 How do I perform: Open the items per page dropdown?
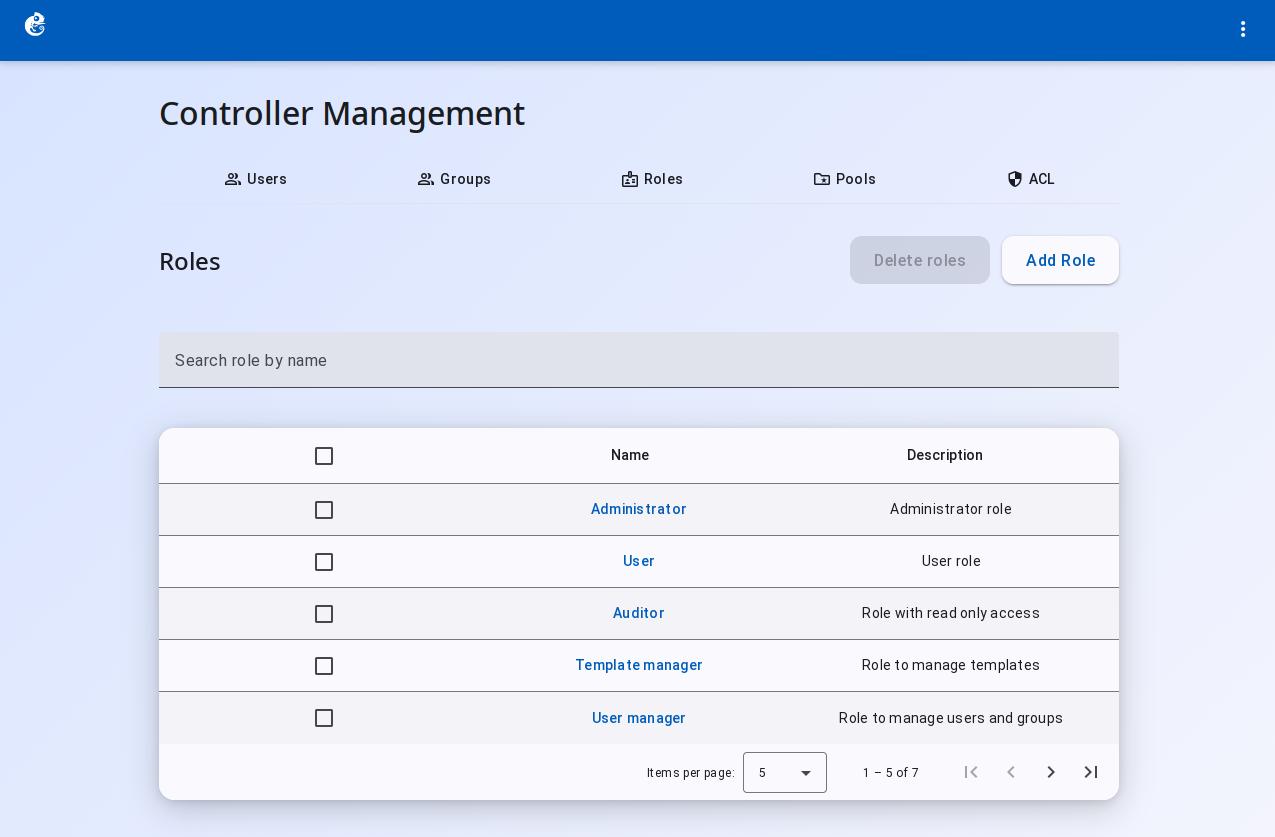[x=785, y=773]
